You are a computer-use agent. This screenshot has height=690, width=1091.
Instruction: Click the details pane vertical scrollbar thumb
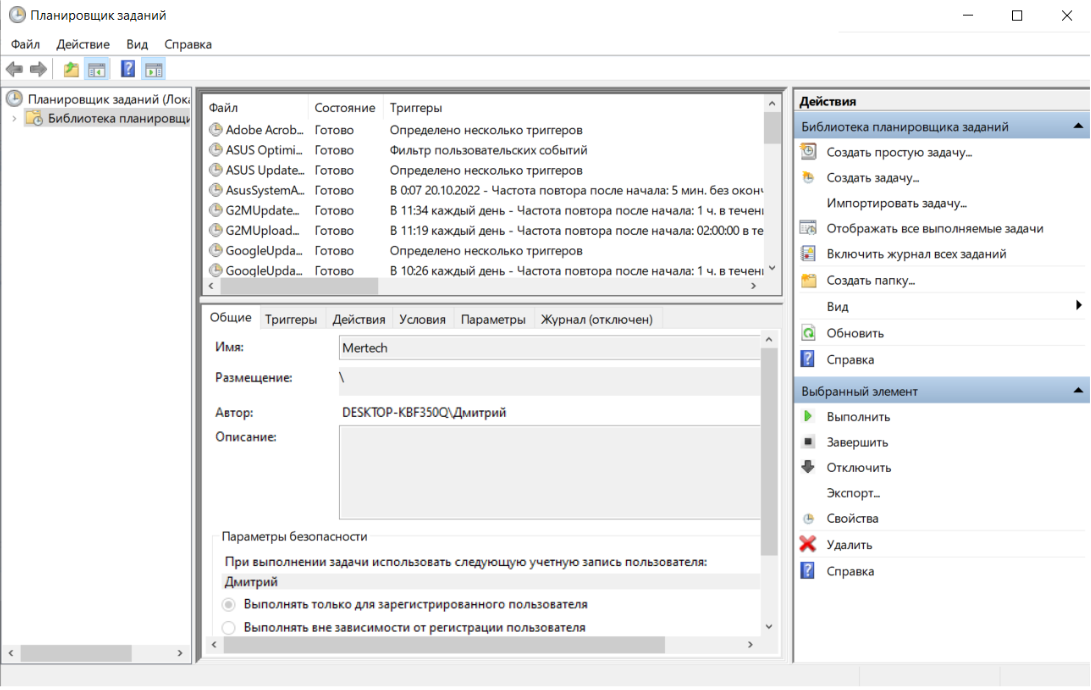(x=769, y=451)
